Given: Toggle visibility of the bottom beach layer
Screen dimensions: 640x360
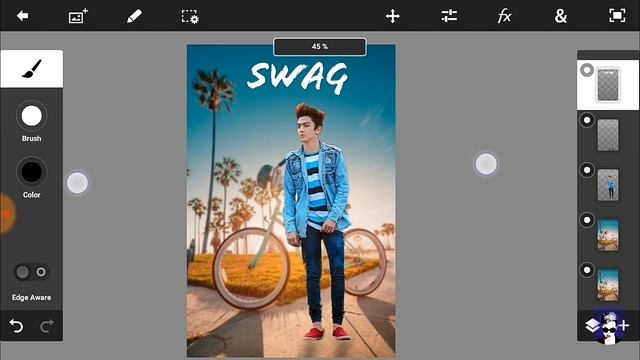Looking at the screenshot, I should (x=587, y=270).
